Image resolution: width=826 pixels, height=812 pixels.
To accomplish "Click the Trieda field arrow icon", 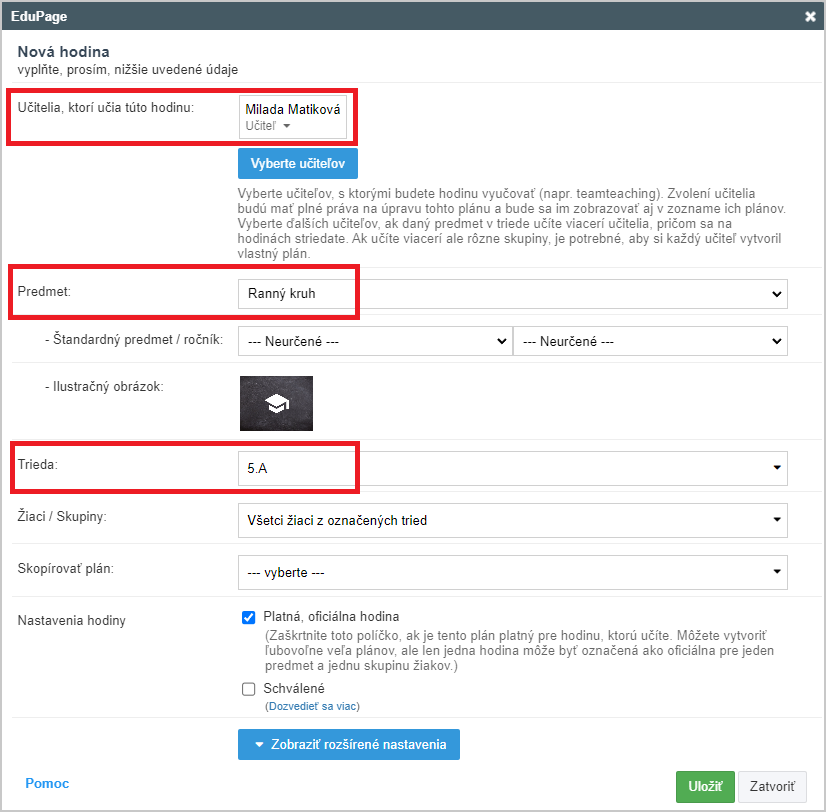I will pos(776,468).
